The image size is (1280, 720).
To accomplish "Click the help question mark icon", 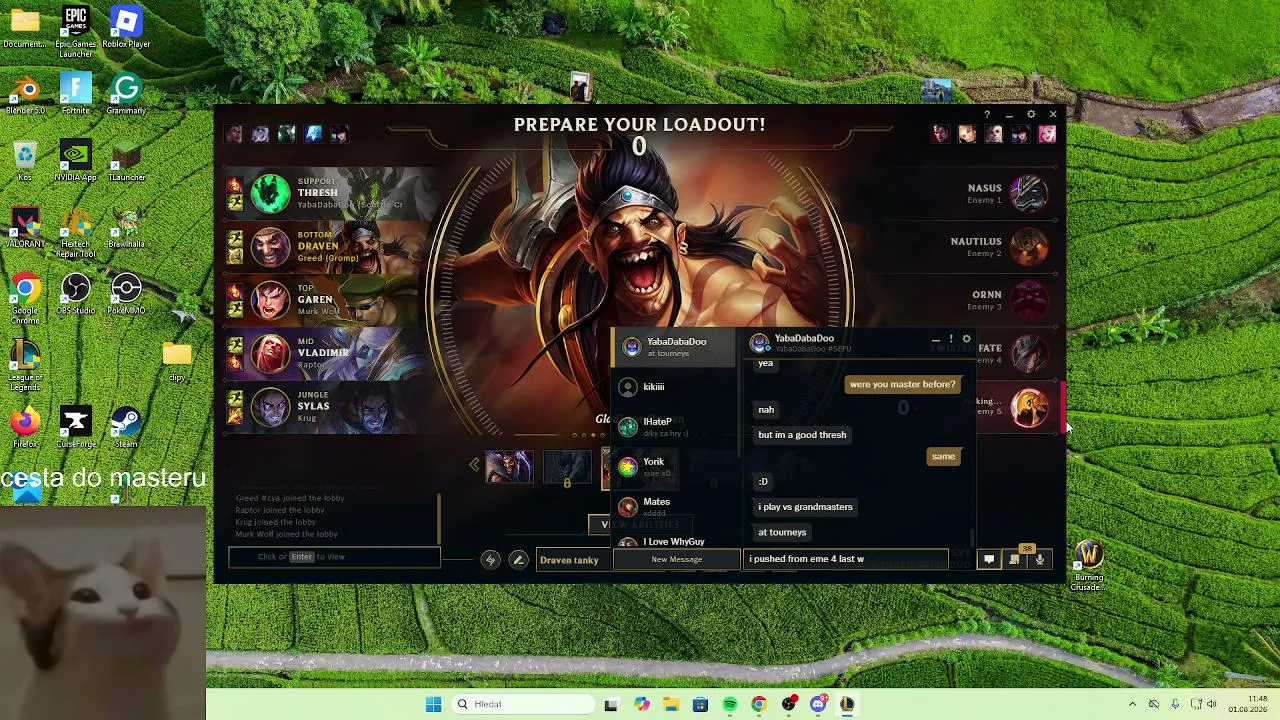I will click(x=987, y=114).
